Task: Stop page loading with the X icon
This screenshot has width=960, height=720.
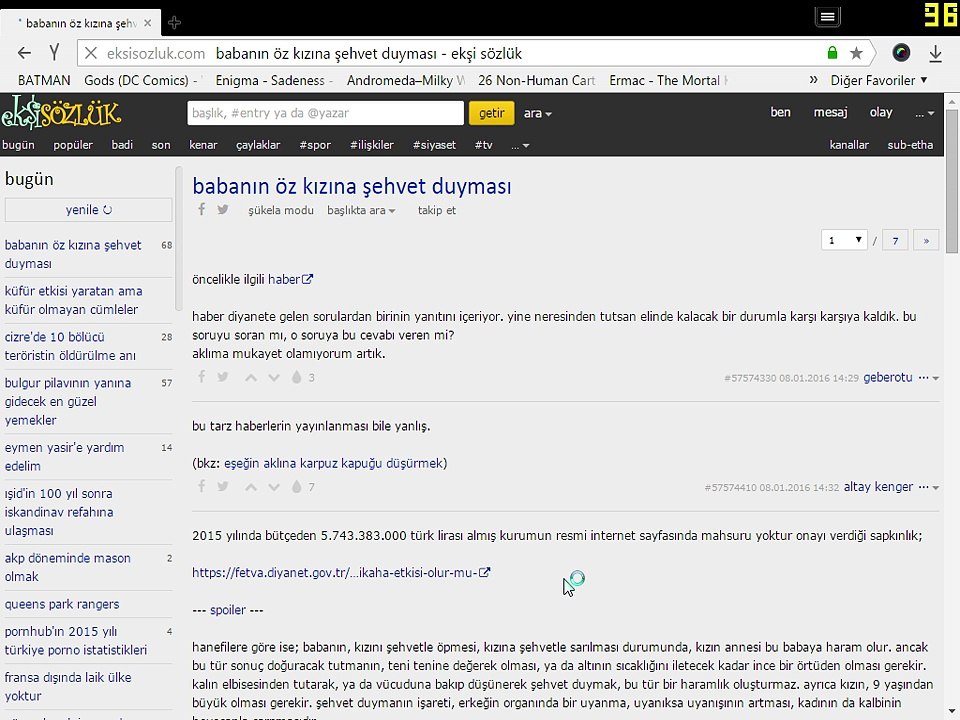Action: 91,53
